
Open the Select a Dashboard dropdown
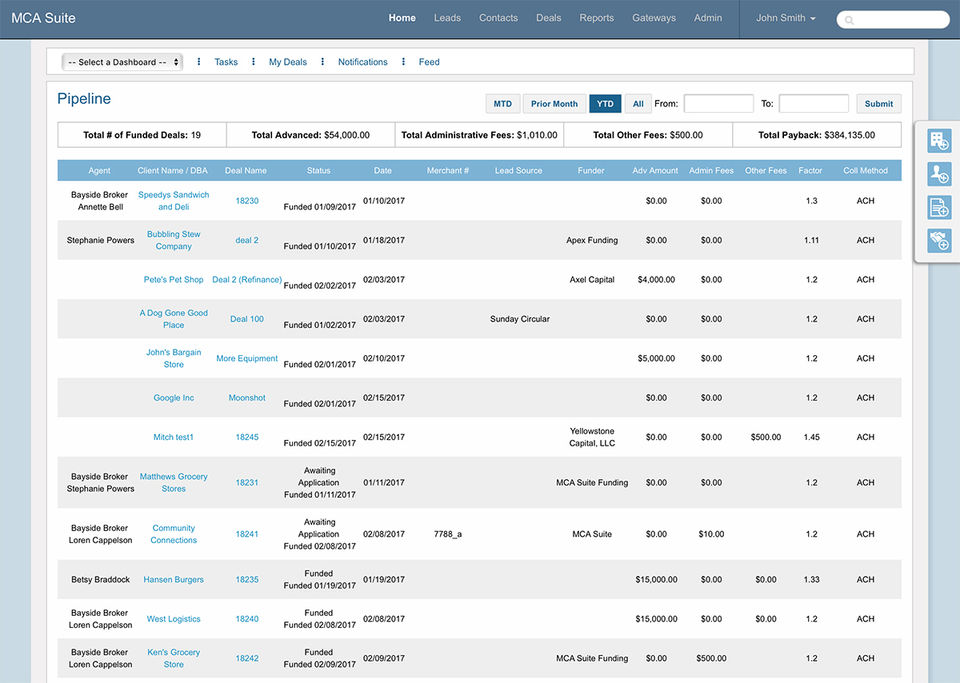pyautogui.click(x=122, y=62)
